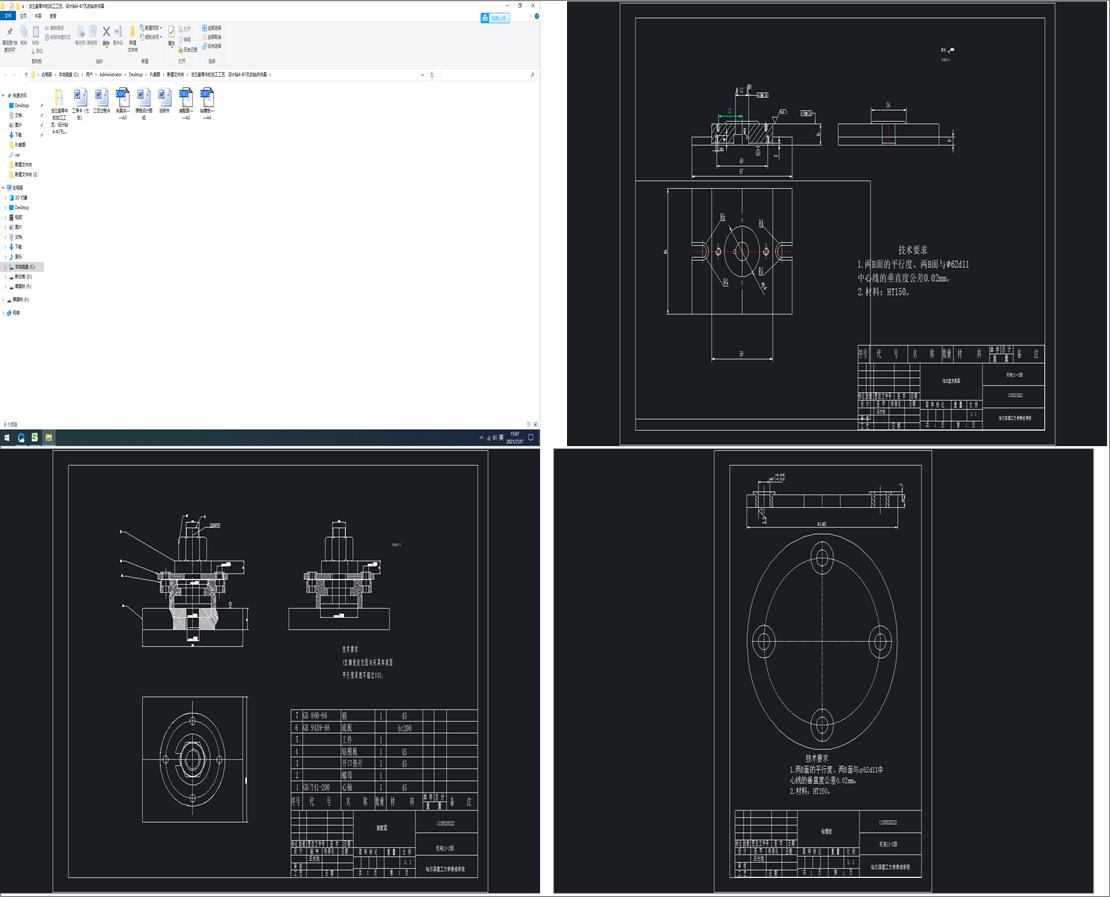
Task: Click Copy path (复制路径) in ribbon
Action: (55, 28)
